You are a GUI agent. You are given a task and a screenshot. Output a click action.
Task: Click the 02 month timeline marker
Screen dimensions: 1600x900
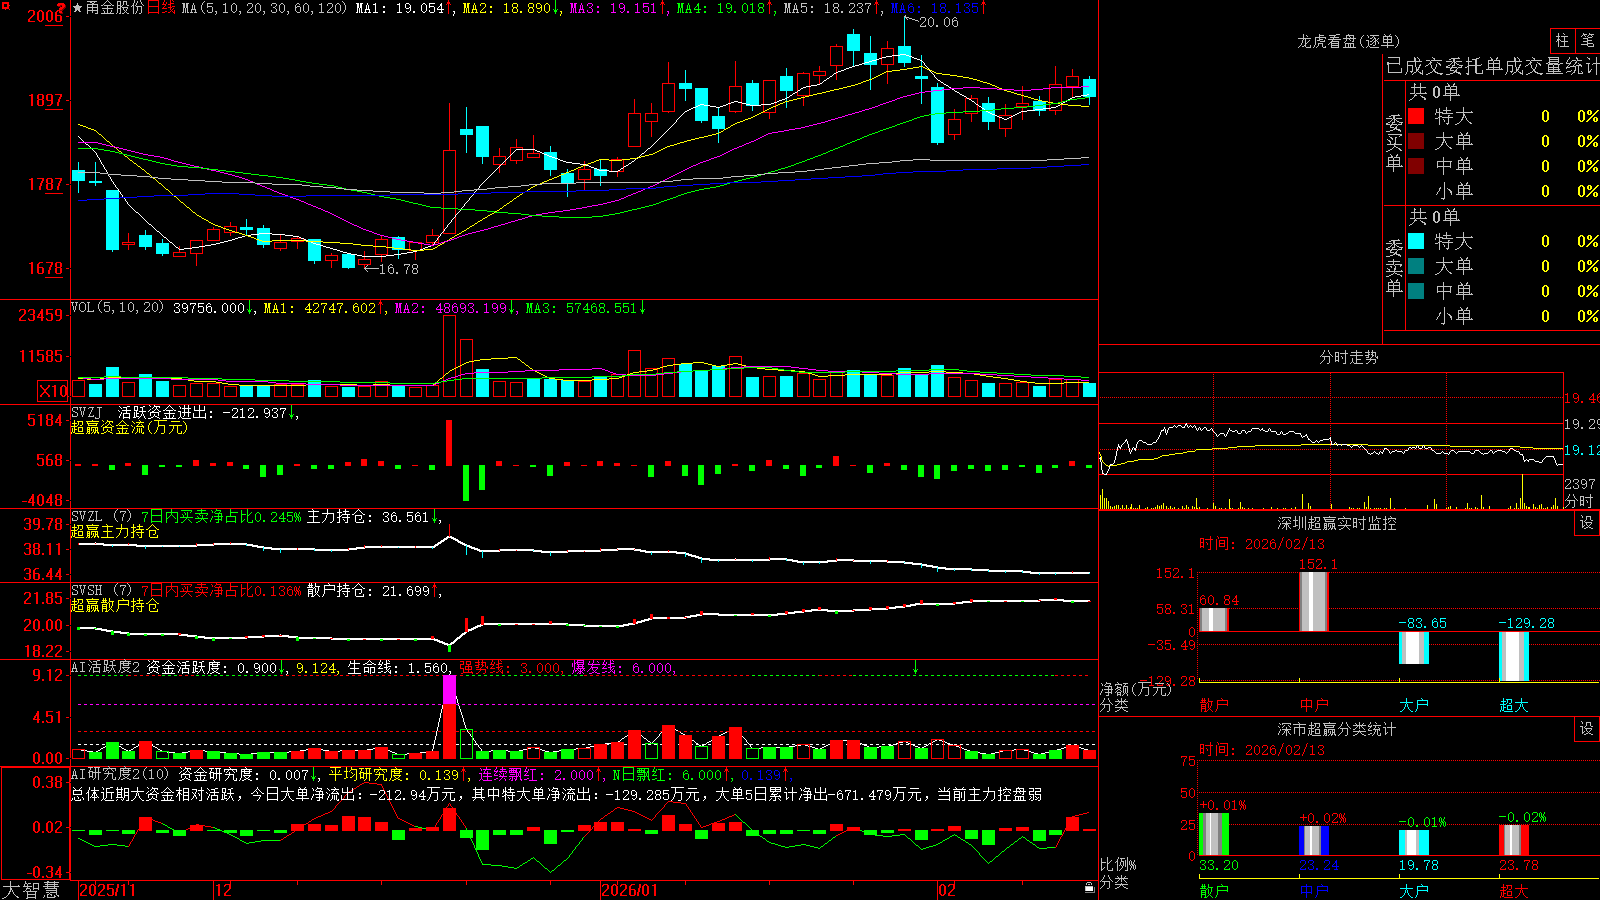[947, 890]
